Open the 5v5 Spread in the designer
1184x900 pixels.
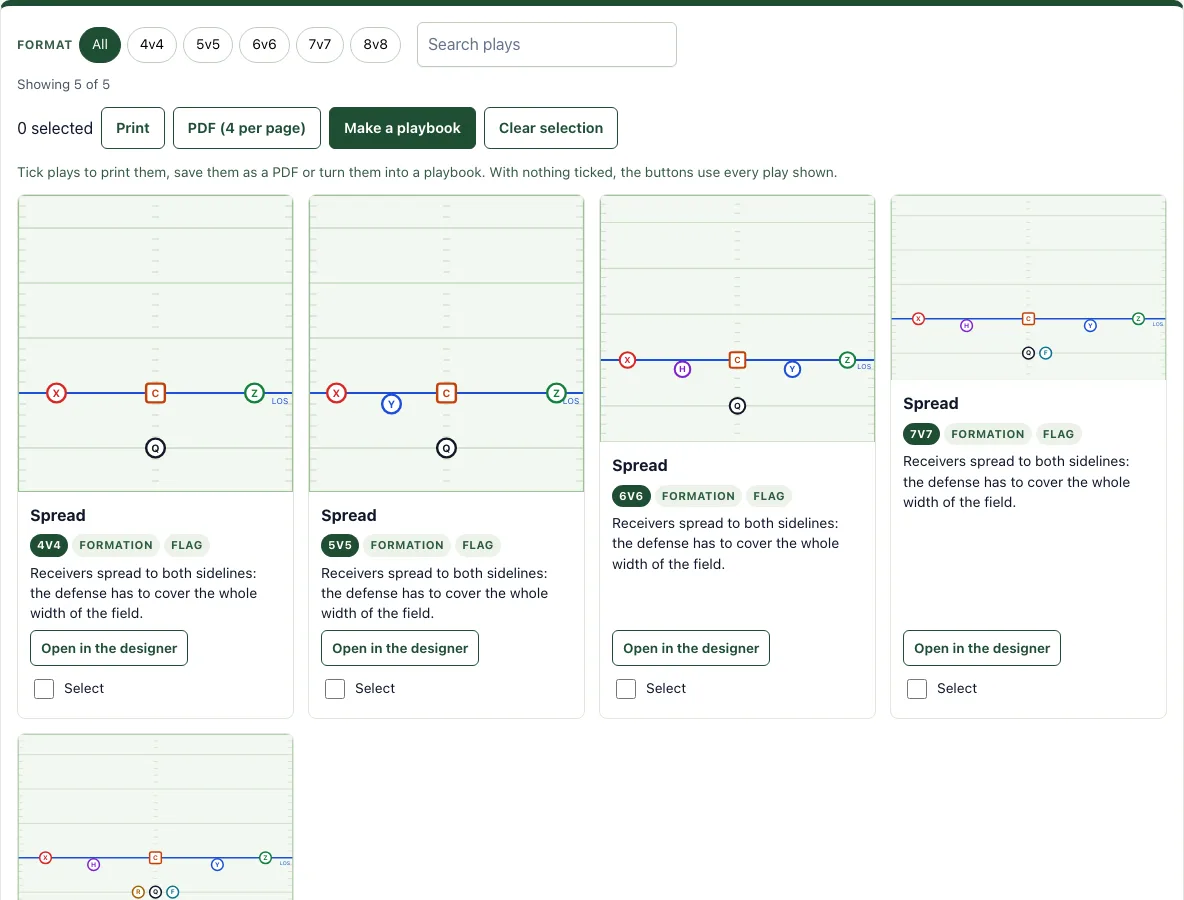pos(400,649)
